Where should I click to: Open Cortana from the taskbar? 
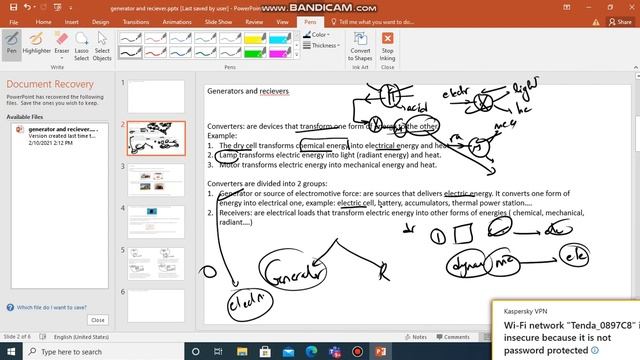click(196, 351)
